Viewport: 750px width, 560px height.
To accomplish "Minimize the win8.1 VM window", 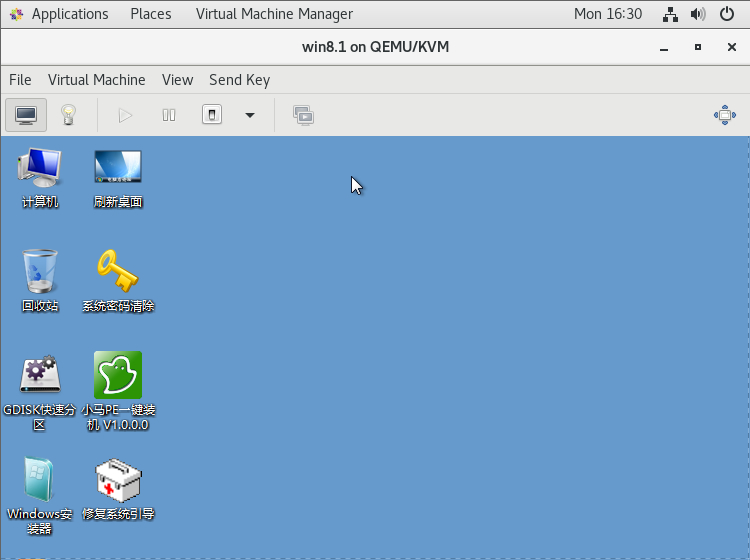I will 664,47.
